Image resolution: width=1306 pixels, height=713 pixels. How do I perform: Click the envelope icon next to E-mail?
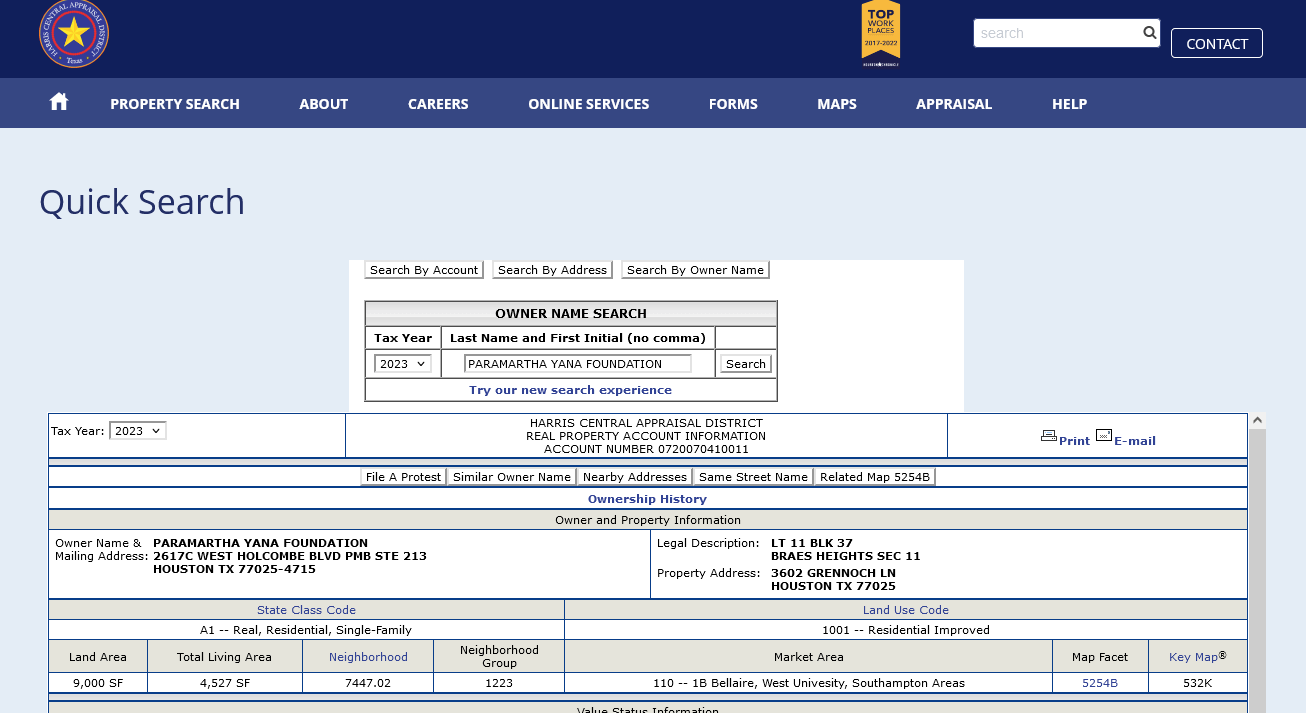(1104, 435)
